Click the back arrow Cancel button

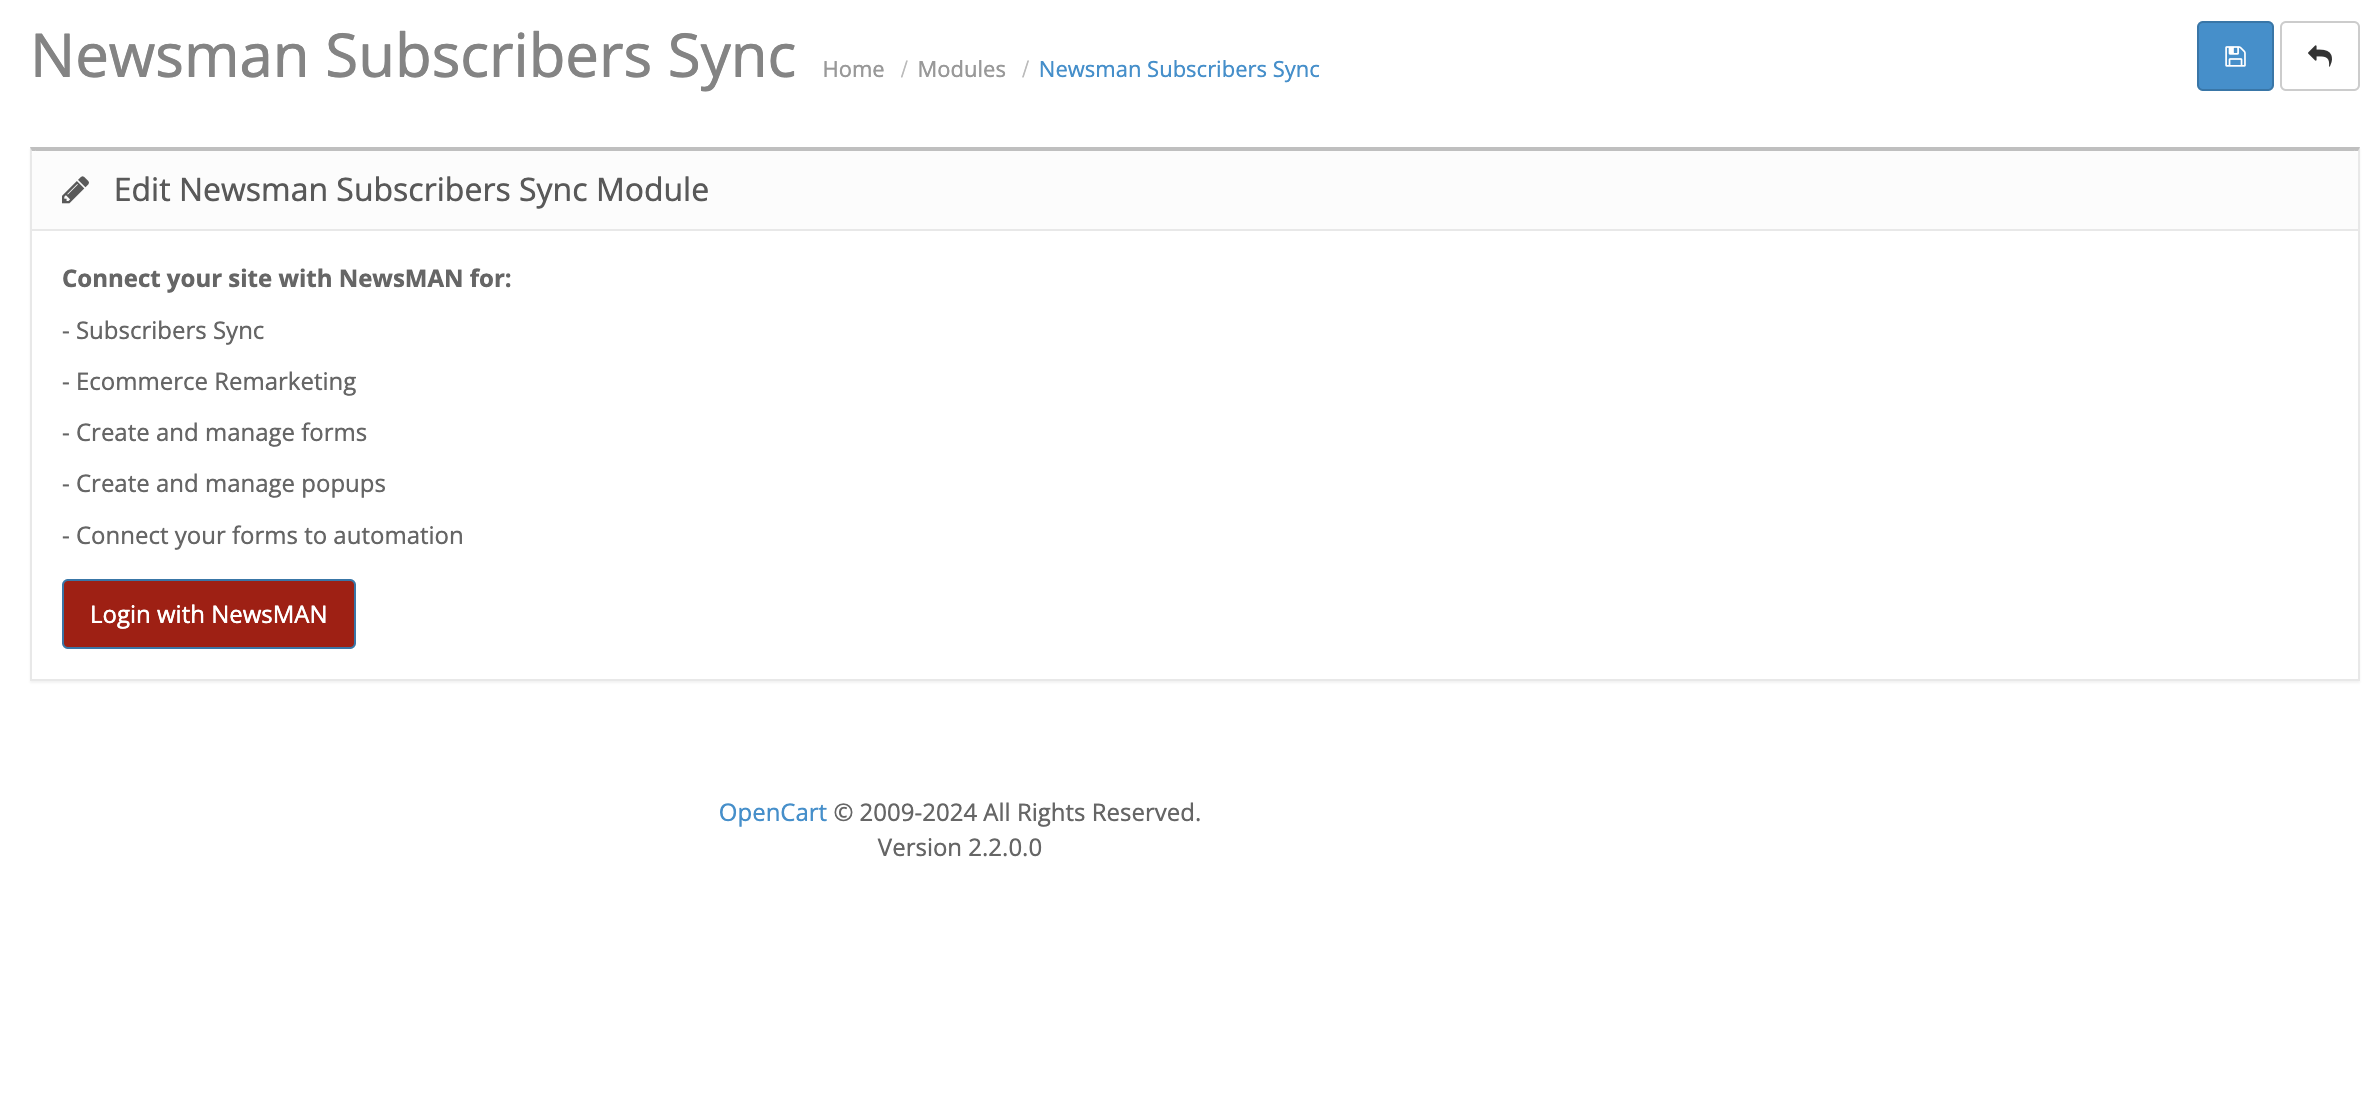[x=2319, y=56]
